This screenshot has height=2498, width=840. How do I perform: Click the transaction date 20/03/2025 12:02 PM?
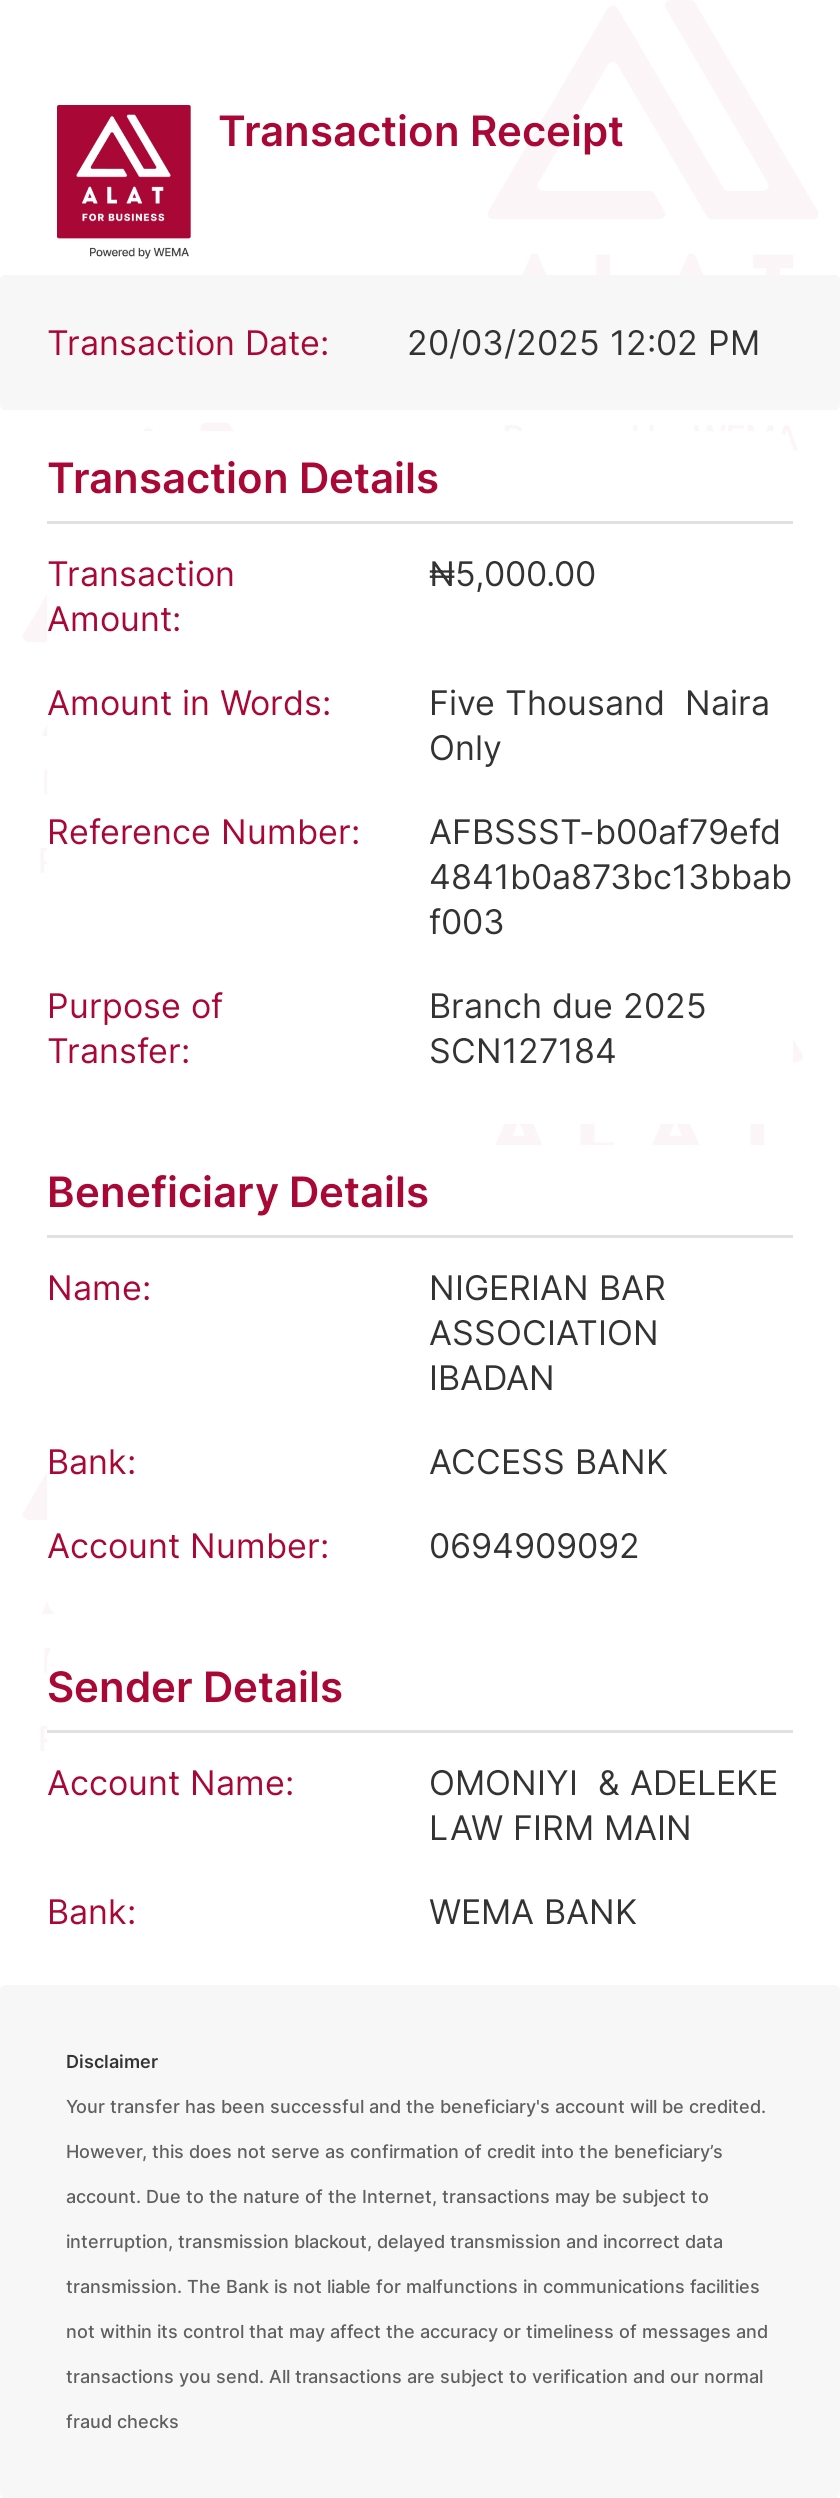[584, 343]
